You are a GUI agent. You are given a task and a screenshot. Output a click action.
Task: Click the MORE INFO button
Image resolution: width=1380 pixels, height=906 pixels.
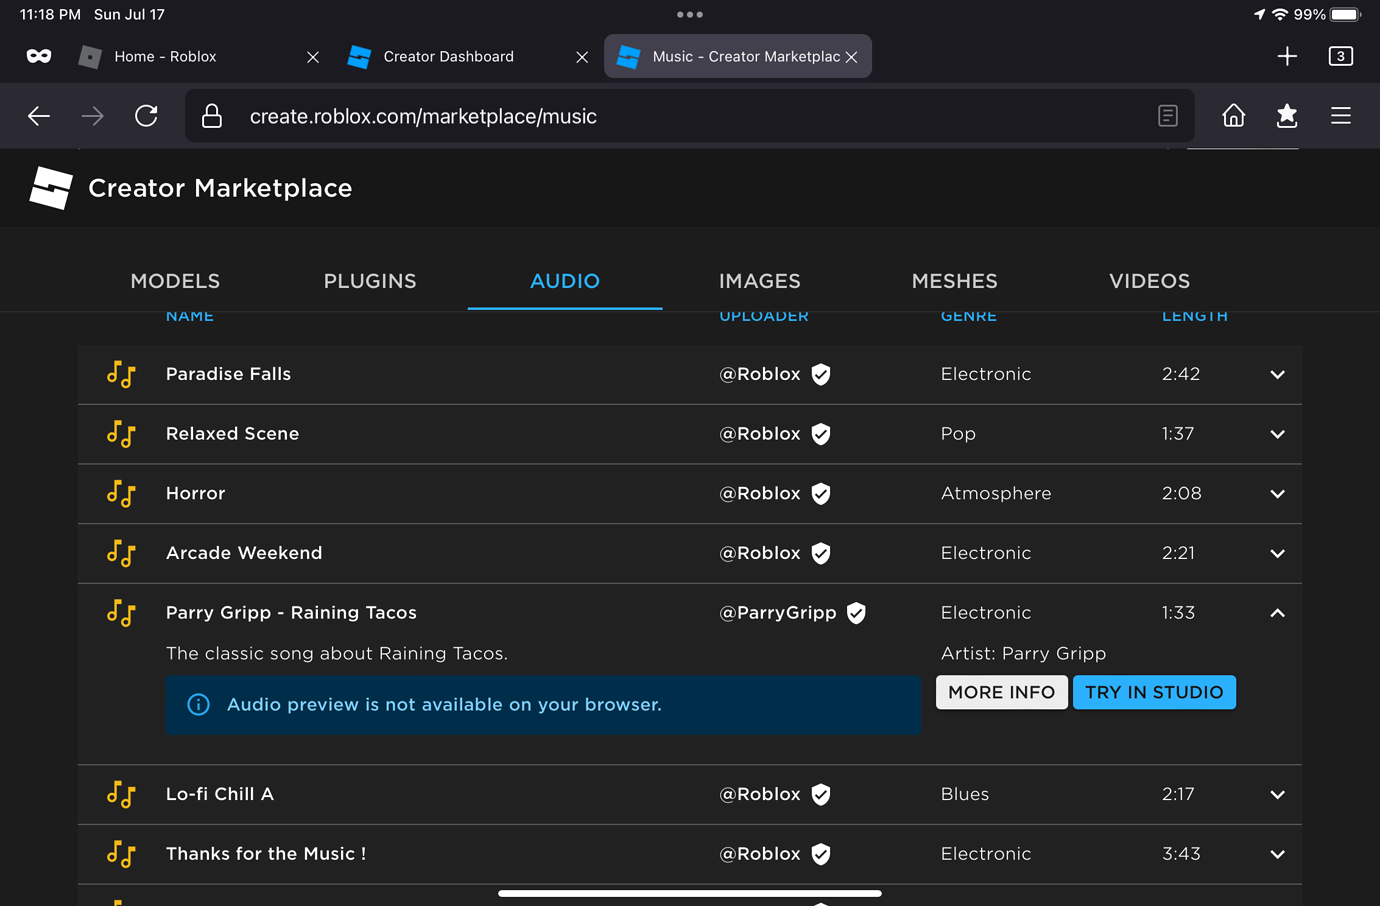point(1001,692)
